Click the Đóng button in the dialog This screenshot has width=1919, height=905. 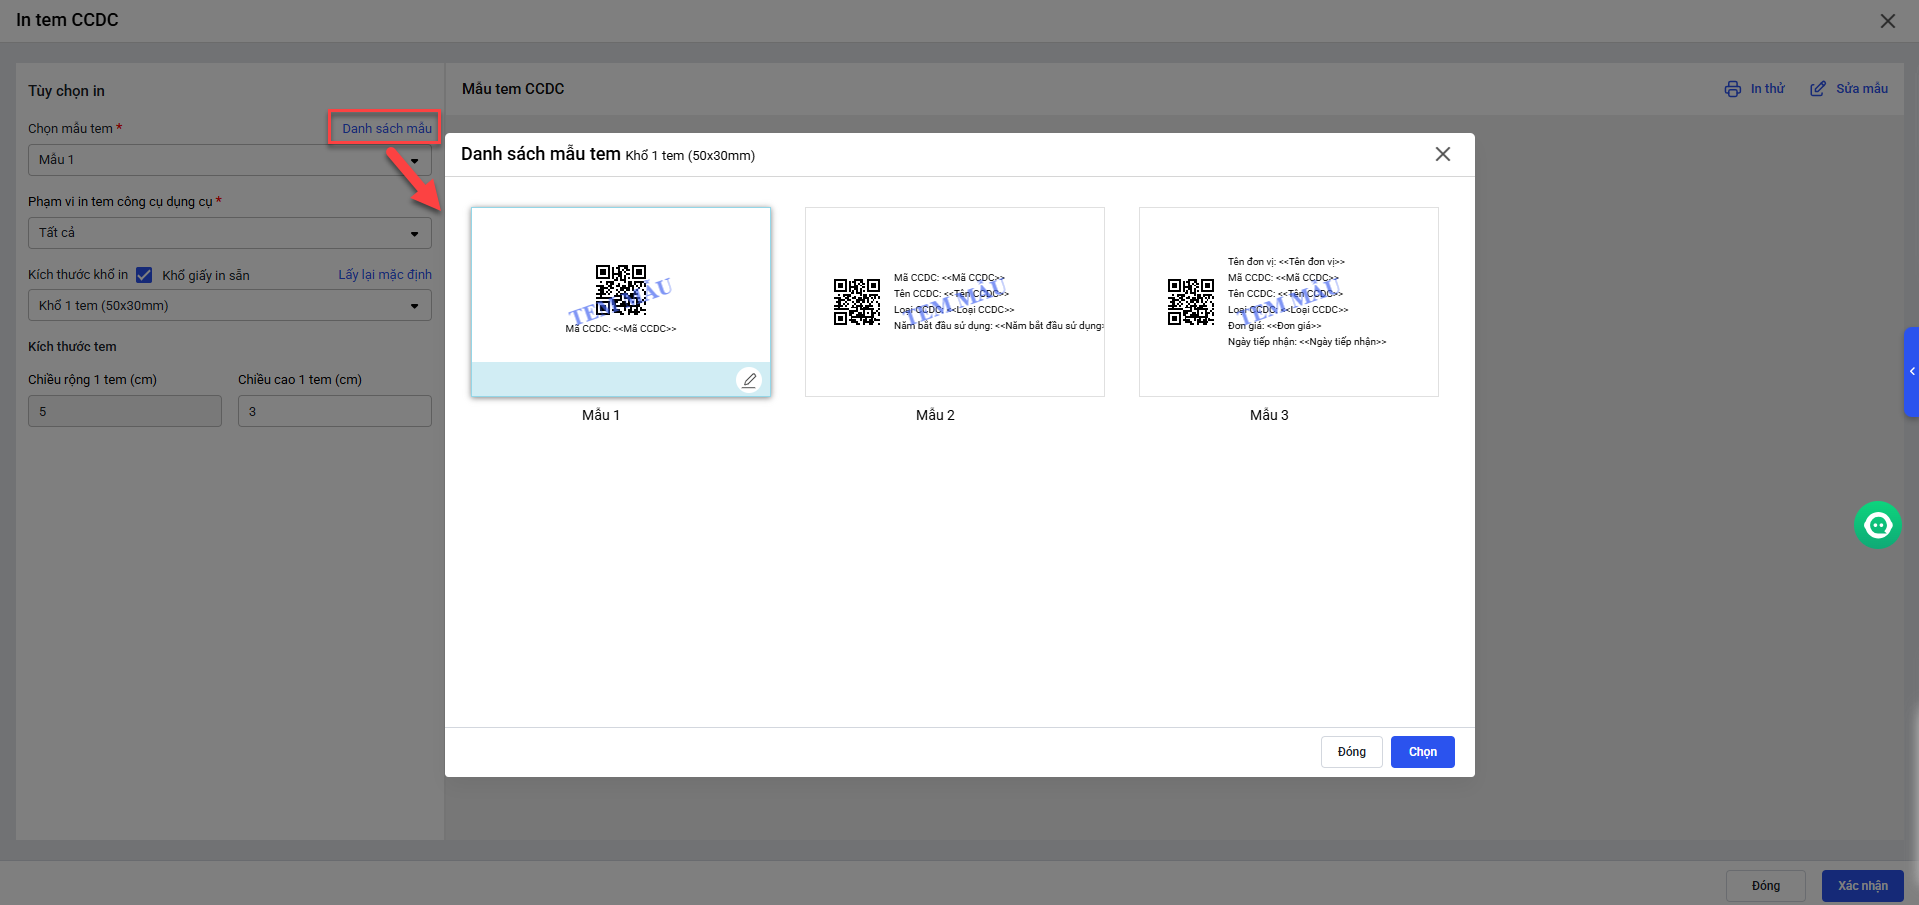click(x=1351, y=752)
